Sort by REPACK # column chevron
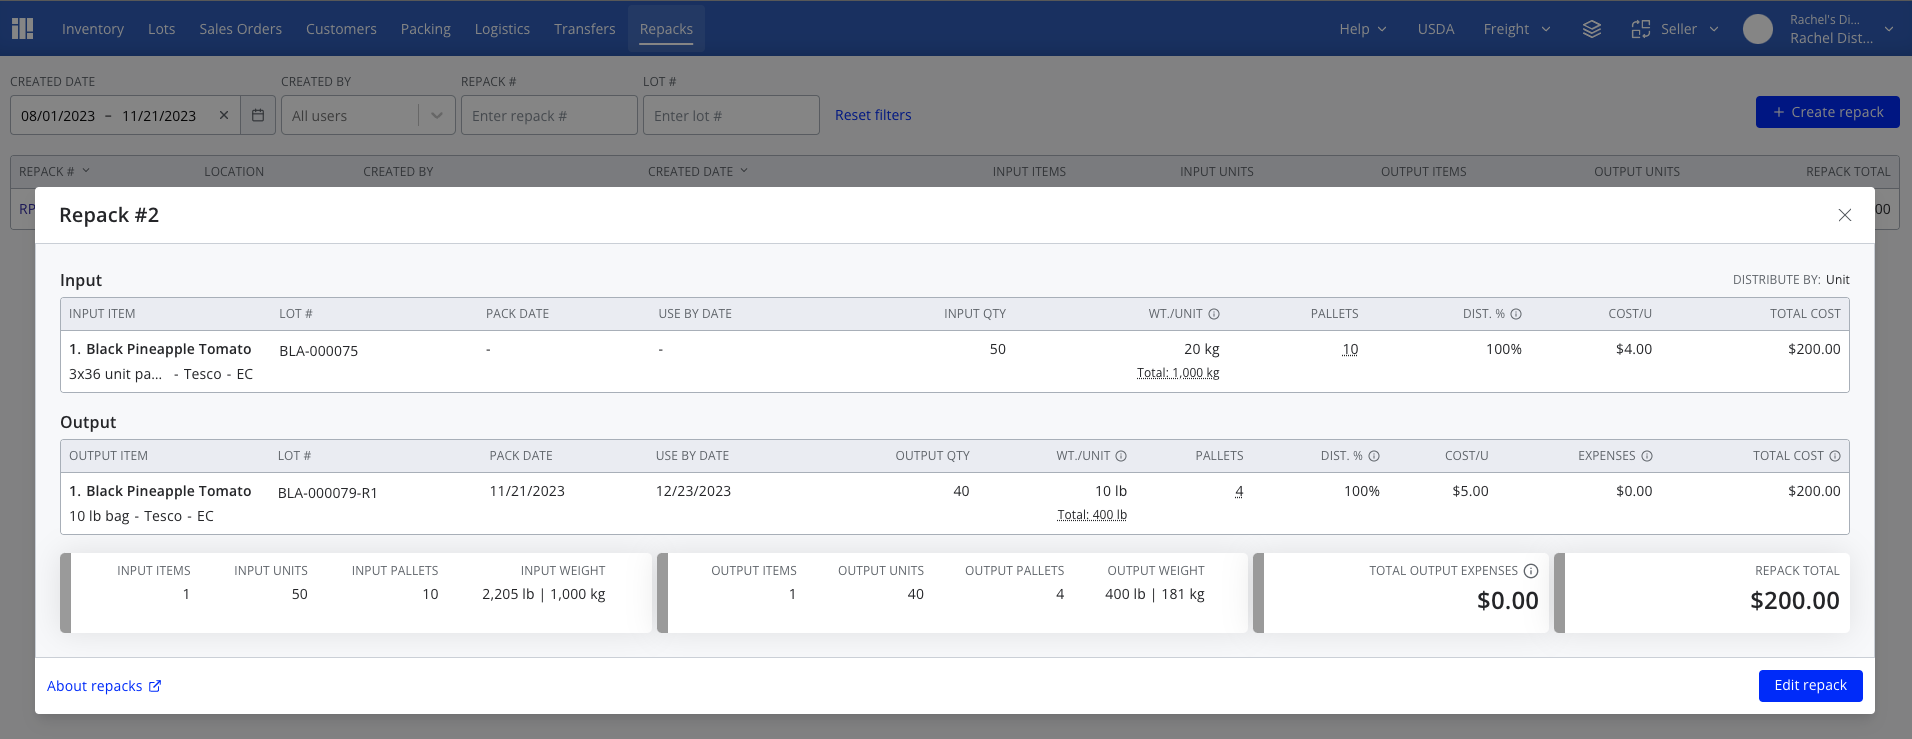Image resolution: width=1912 pixels, height=739 pixels. click(86, 171)
